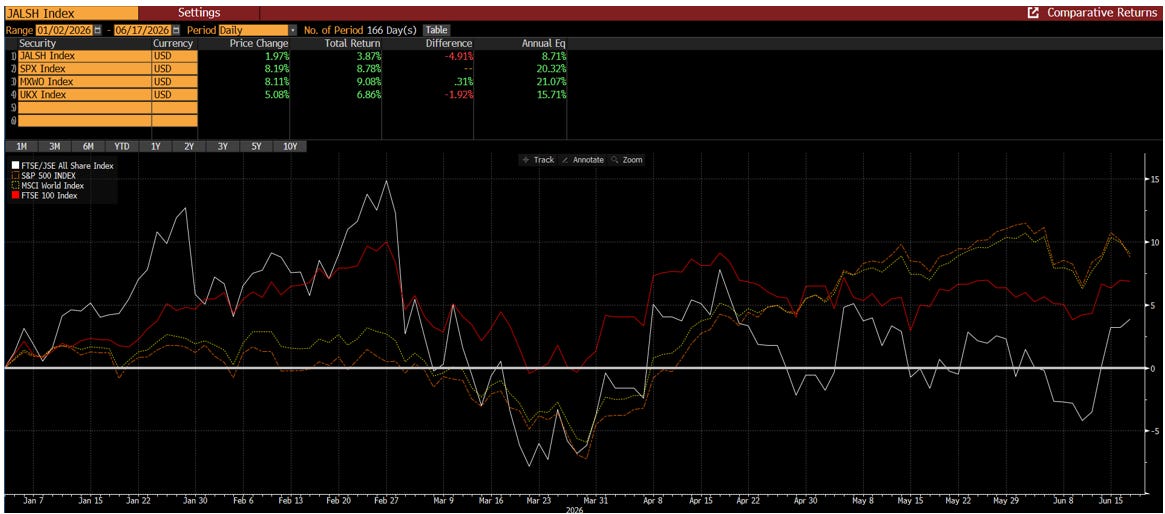Click the empty security field in row 6
The width and height of the screenshot is (1165, 514).
click(x=83, y=120)
